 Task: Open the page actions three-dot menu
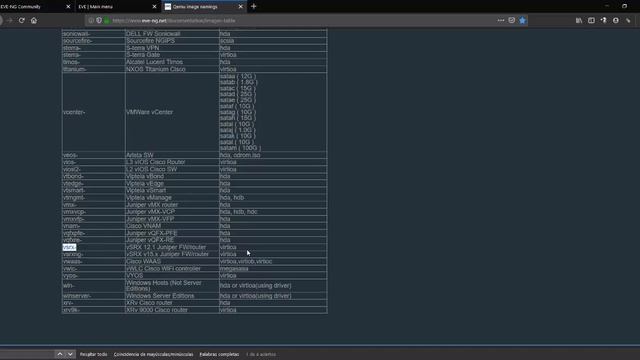(x=501, y=20)
